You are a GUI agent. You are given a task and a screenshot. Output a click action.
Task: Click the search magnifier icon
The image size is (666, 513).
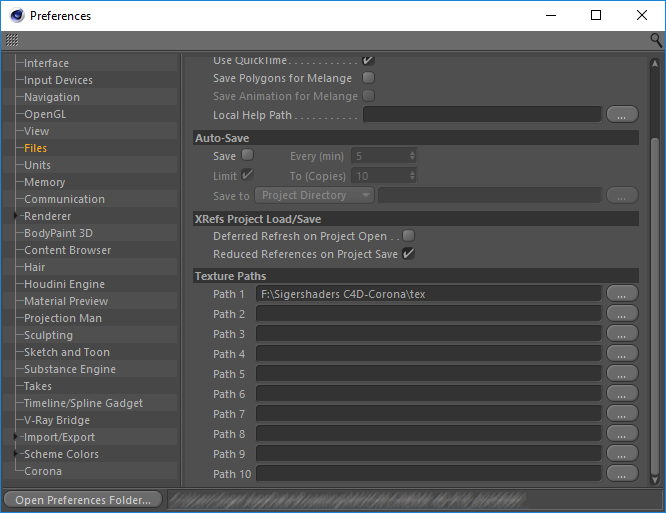point(656,40)
